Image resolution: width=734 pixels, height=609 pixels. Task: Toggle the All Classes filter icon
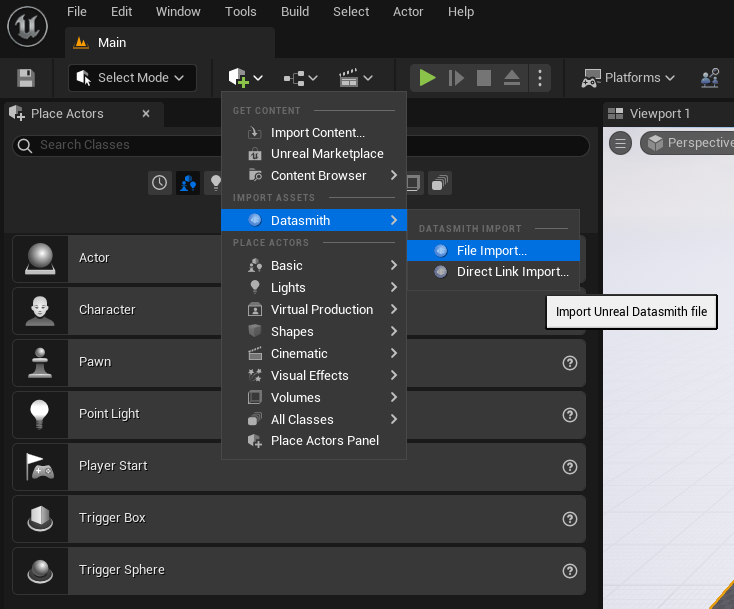[439, 183]
